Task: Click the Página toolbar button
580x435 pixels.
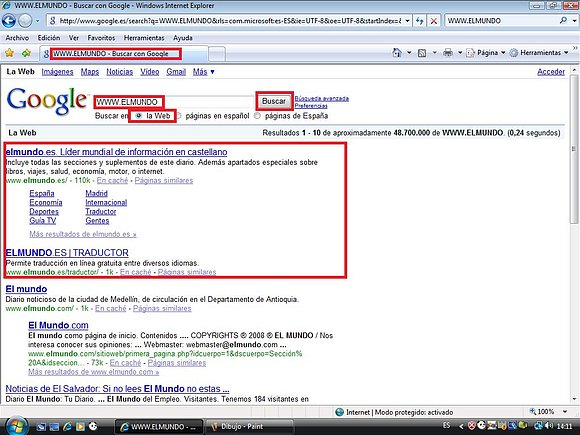Action: (x=486, y=53)
